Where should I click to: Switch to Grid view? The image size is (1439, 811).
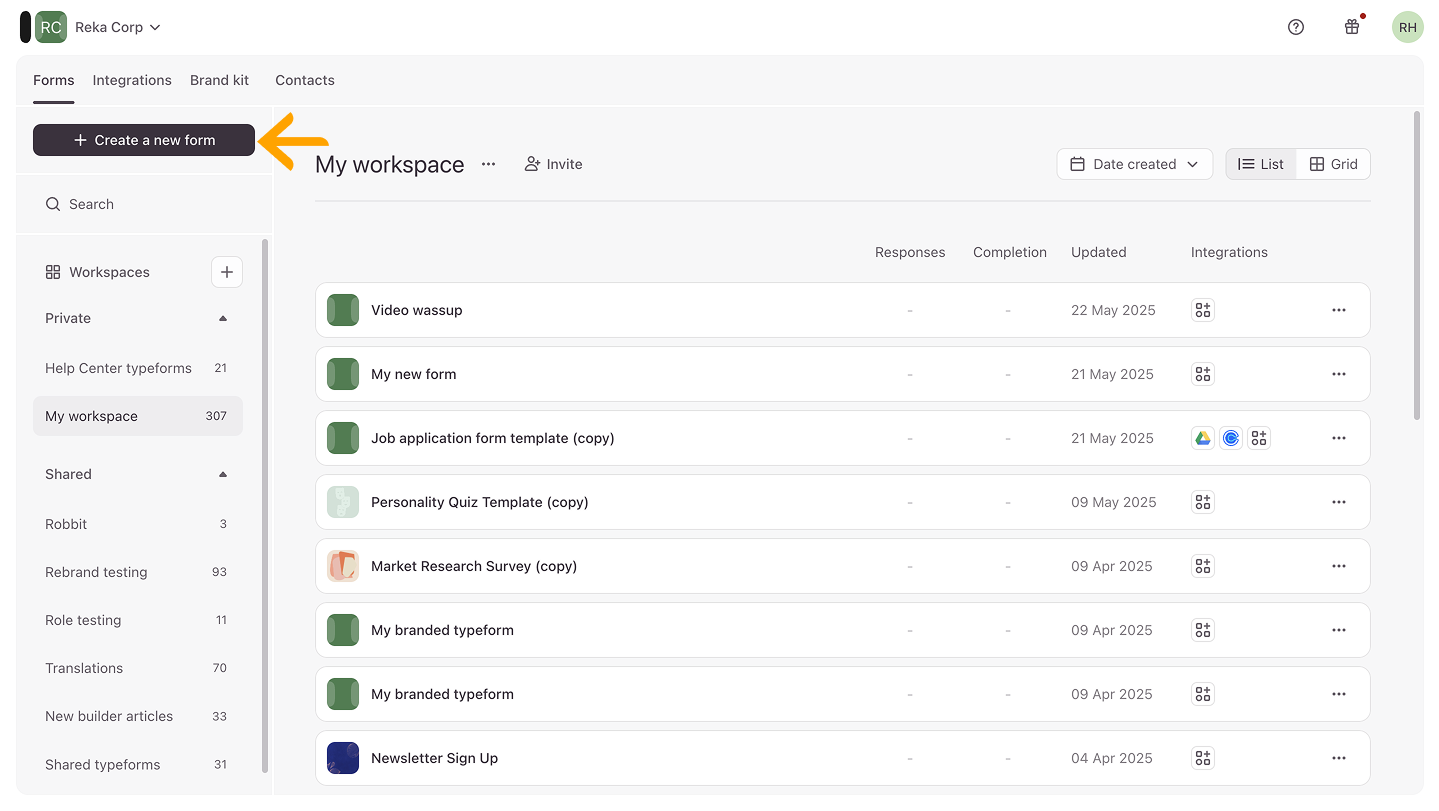1334,164
